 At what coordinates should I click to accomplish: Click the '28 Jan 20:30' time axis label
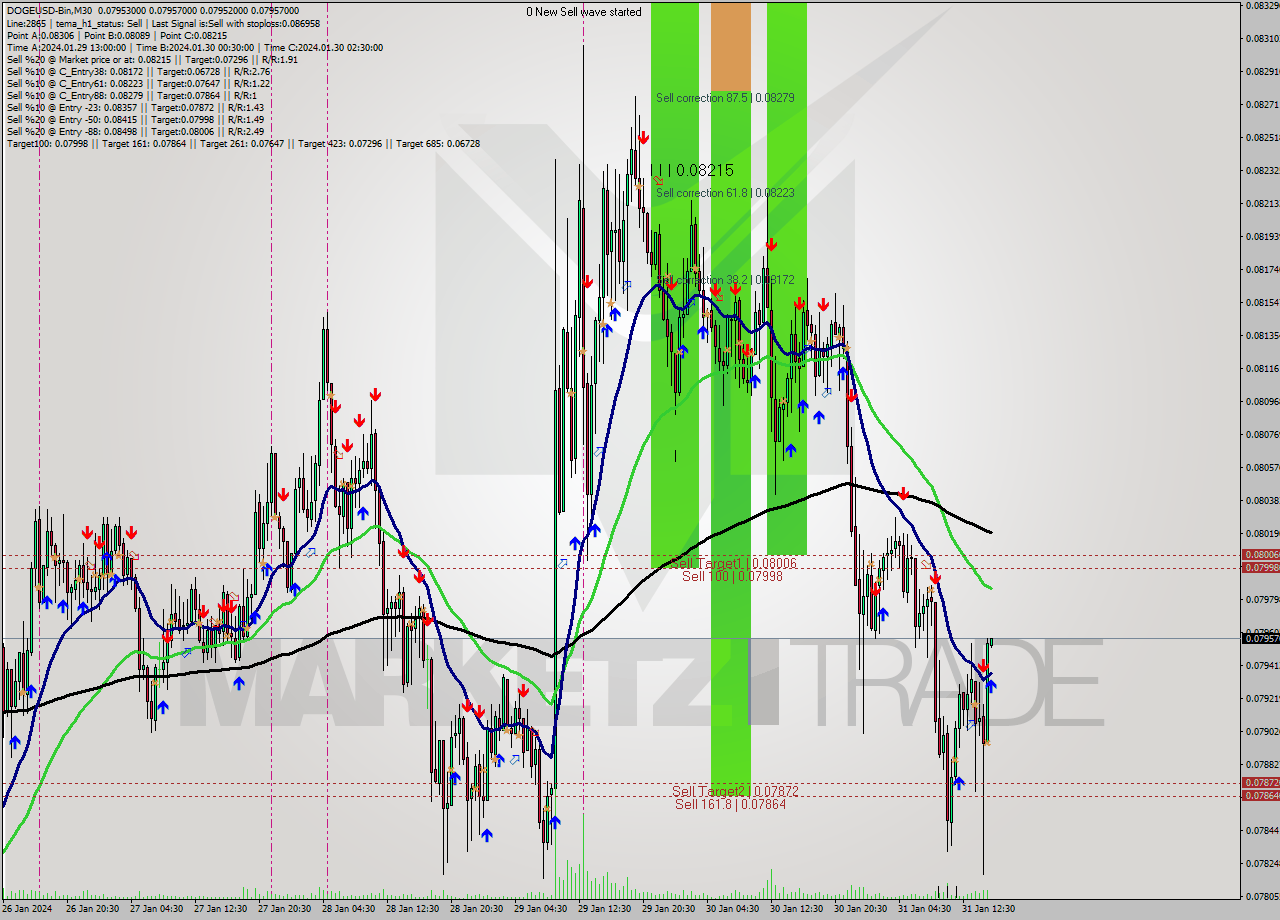pyautogui.click(x=476, y=909)
